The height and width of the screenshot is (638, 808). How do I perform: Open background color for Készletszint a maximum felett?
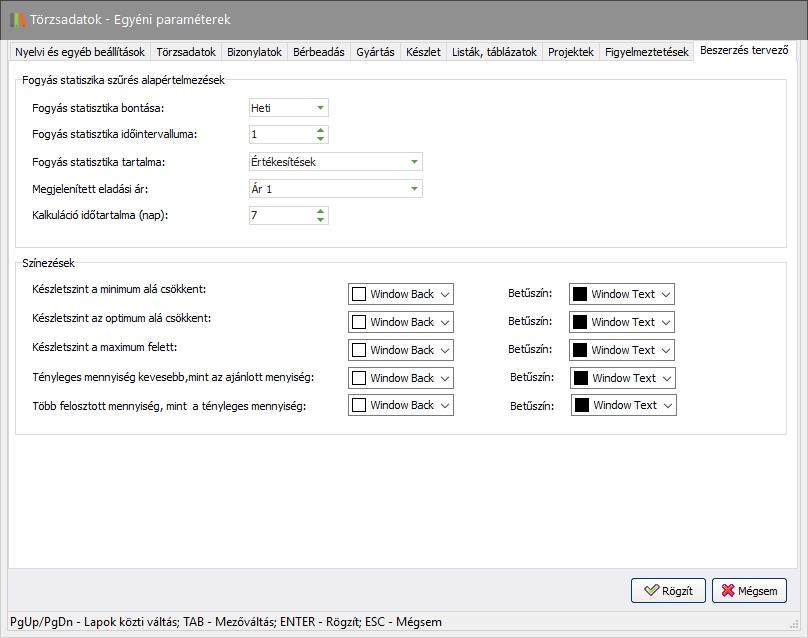click(401, 350)
